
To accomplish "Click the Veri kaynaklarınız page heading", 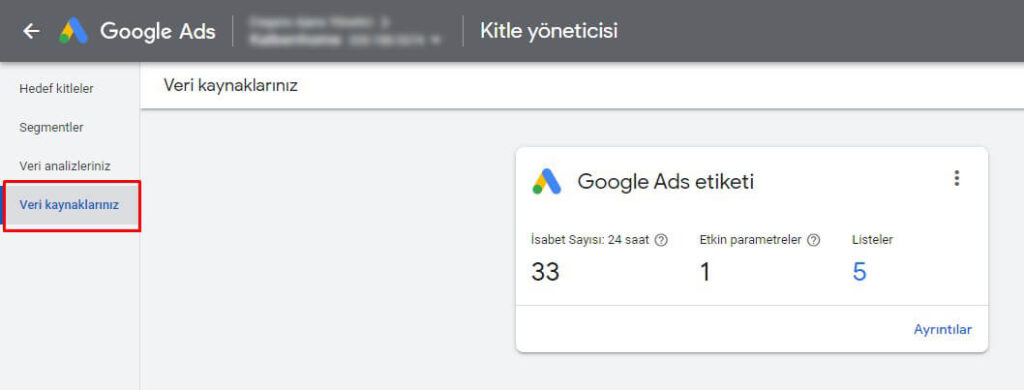I will (x=231, y=86).
